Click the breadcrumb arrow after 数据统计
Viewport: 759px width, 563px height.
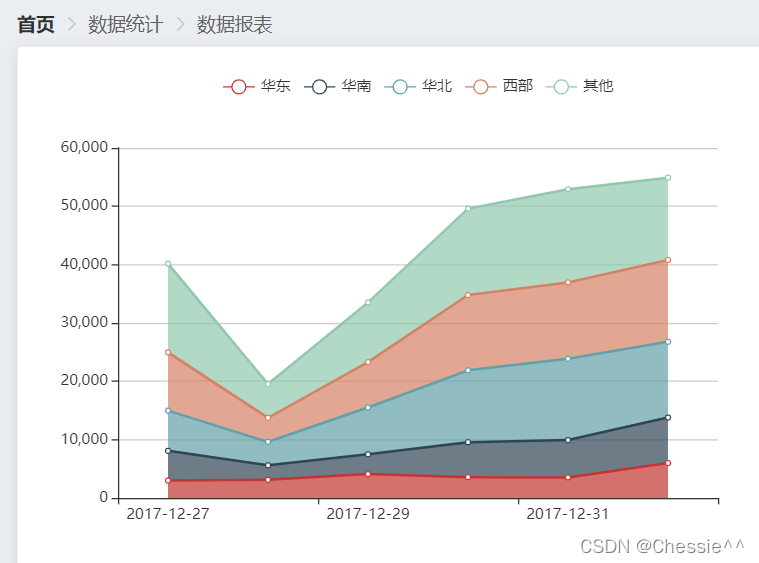tap(181, 24)
